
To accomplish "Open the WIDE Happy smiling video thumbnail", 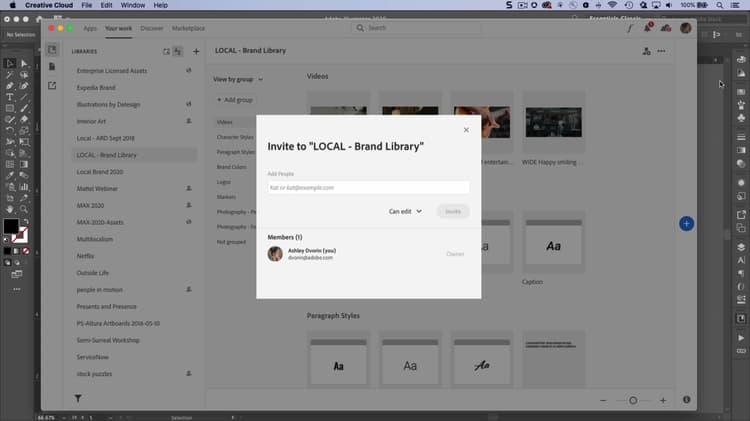I will click(x=553, y=122).
